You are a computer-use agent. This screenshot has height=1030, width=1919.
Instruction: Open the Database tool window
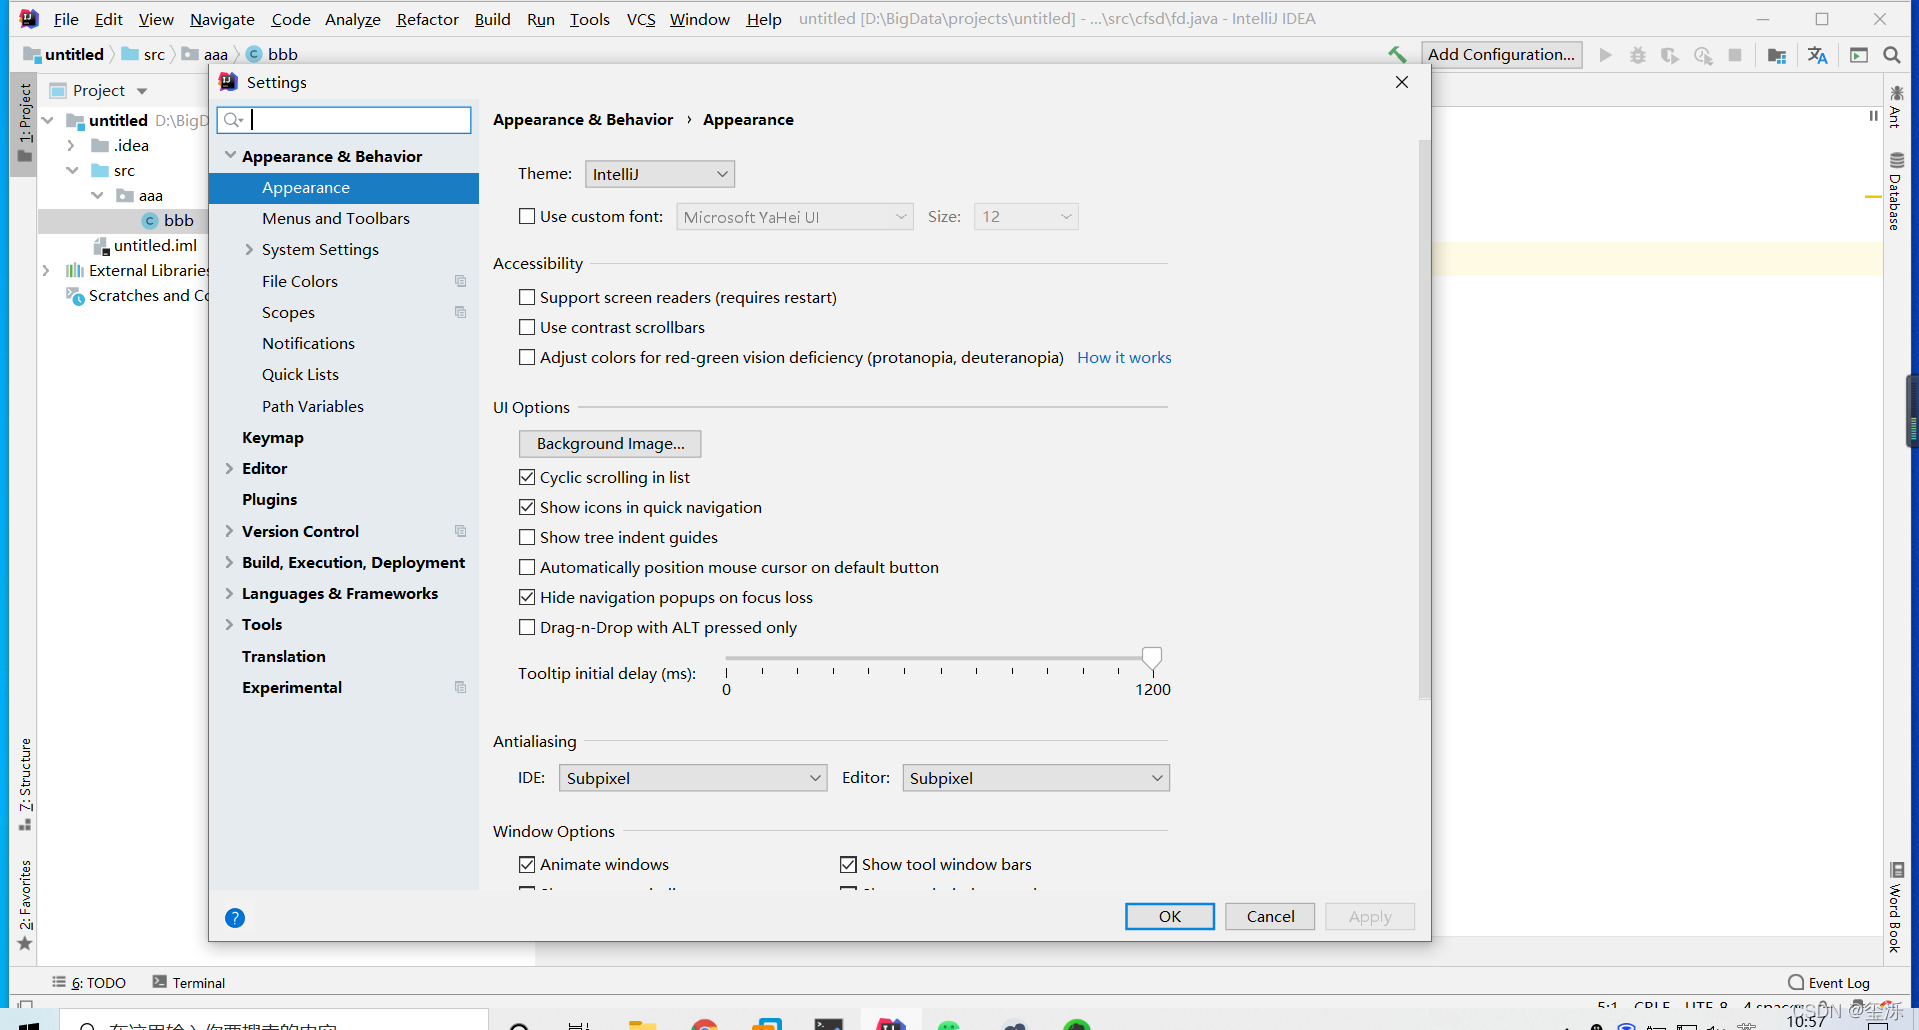click(x=1895, y=191)
